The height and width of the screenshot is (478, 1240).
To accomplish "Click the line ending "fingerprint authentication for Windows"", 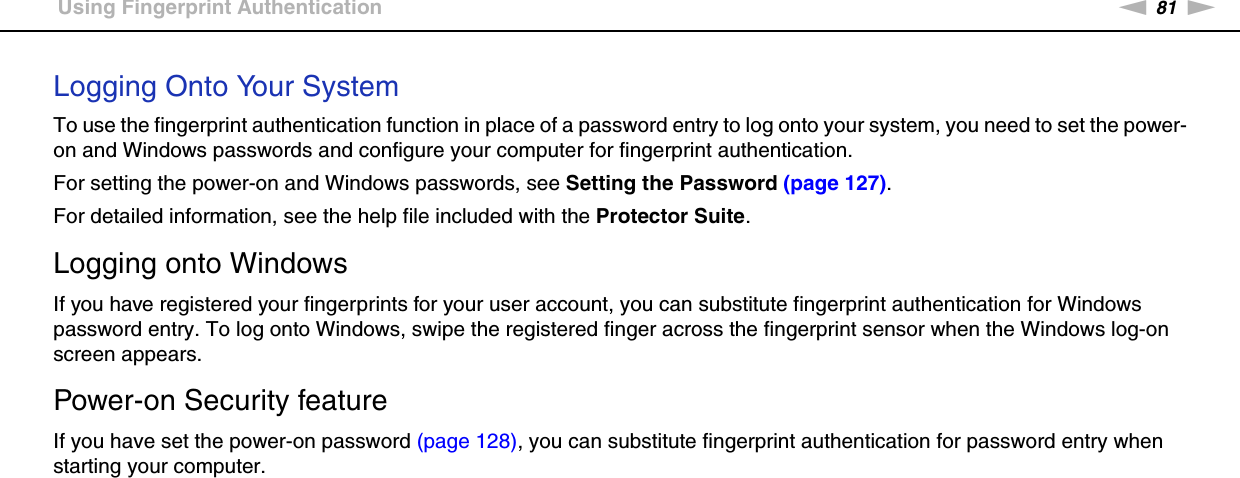I will click(597, 304).
